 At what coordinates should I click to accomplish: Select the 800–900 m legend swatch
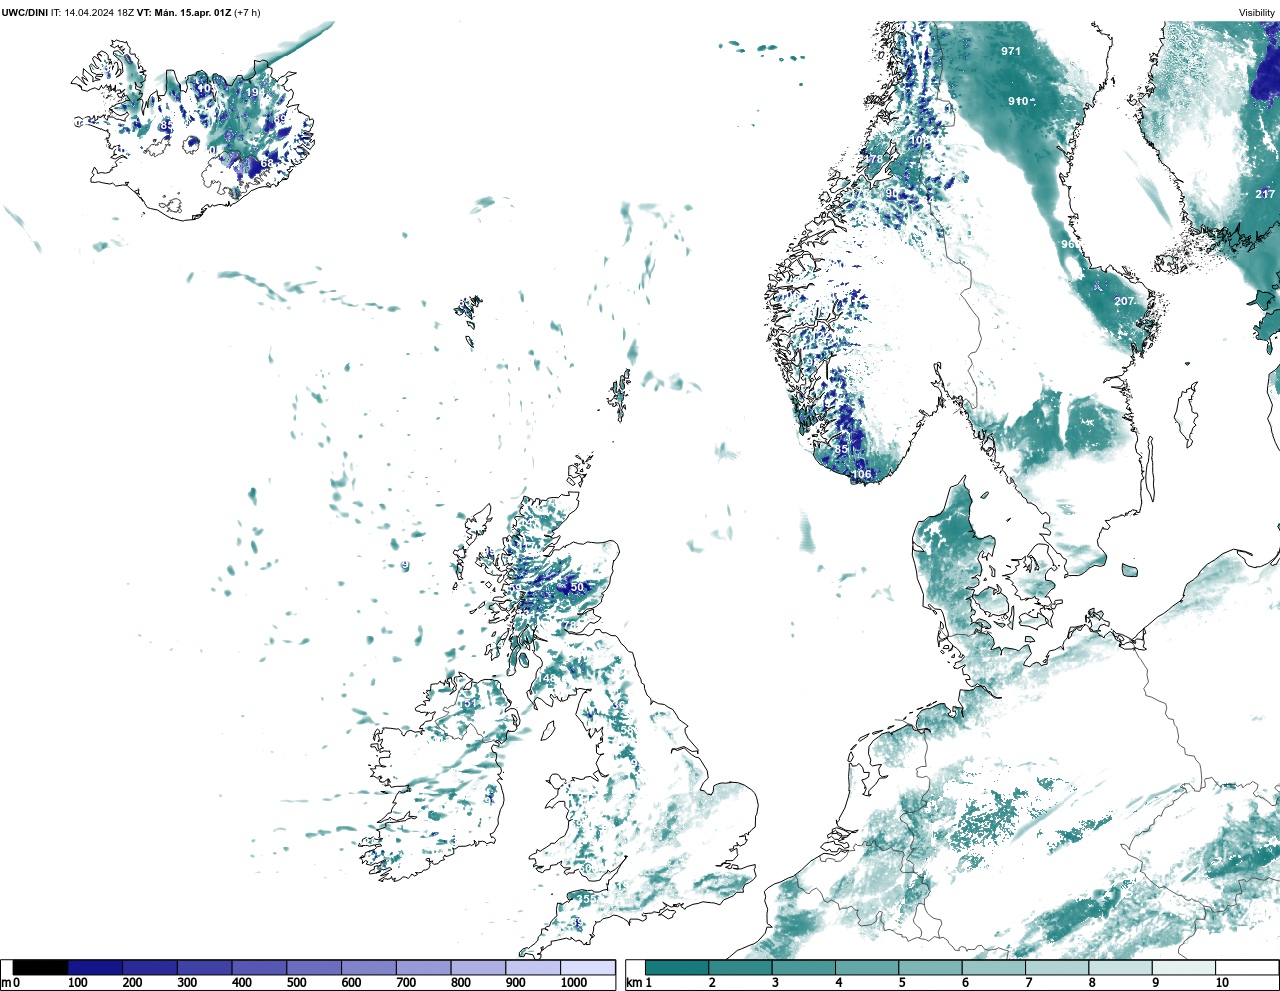pyautogui.click(x=478, y=967)
